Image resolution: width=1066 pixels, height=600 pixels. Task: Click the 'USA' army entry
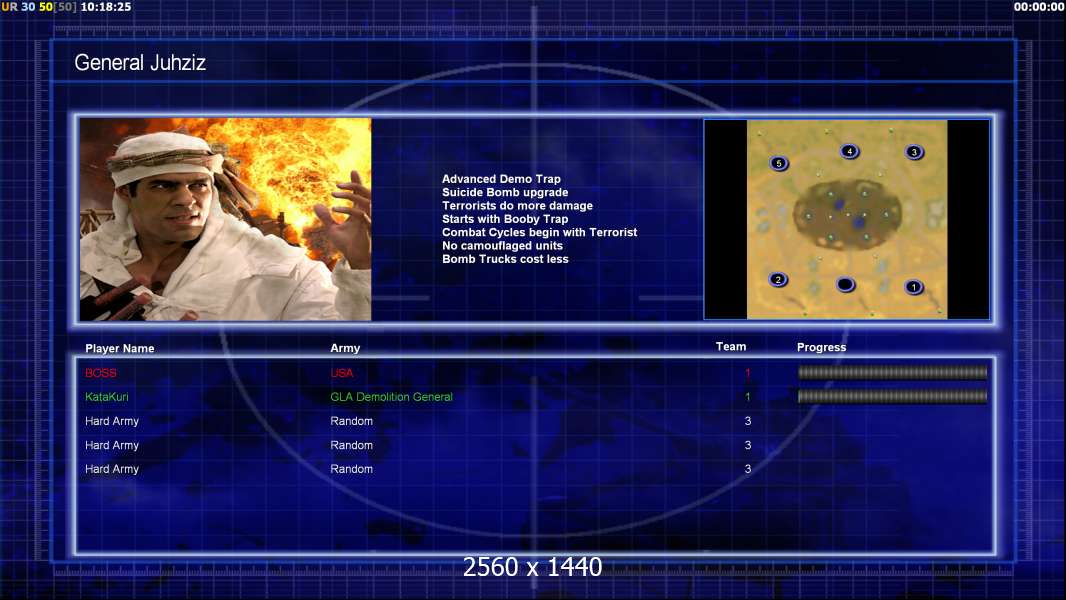[342, 373]
